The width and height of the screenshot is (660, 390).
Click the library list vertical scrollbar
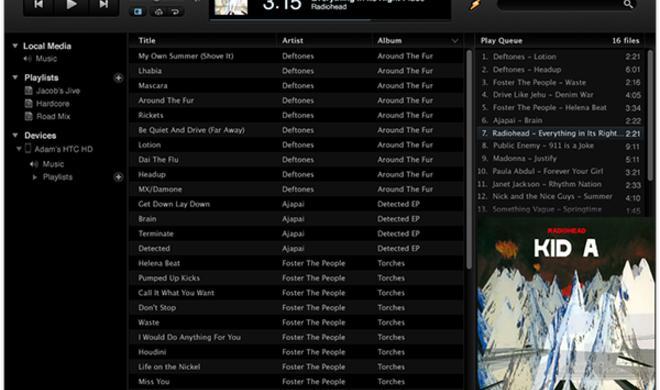[469, 160]
